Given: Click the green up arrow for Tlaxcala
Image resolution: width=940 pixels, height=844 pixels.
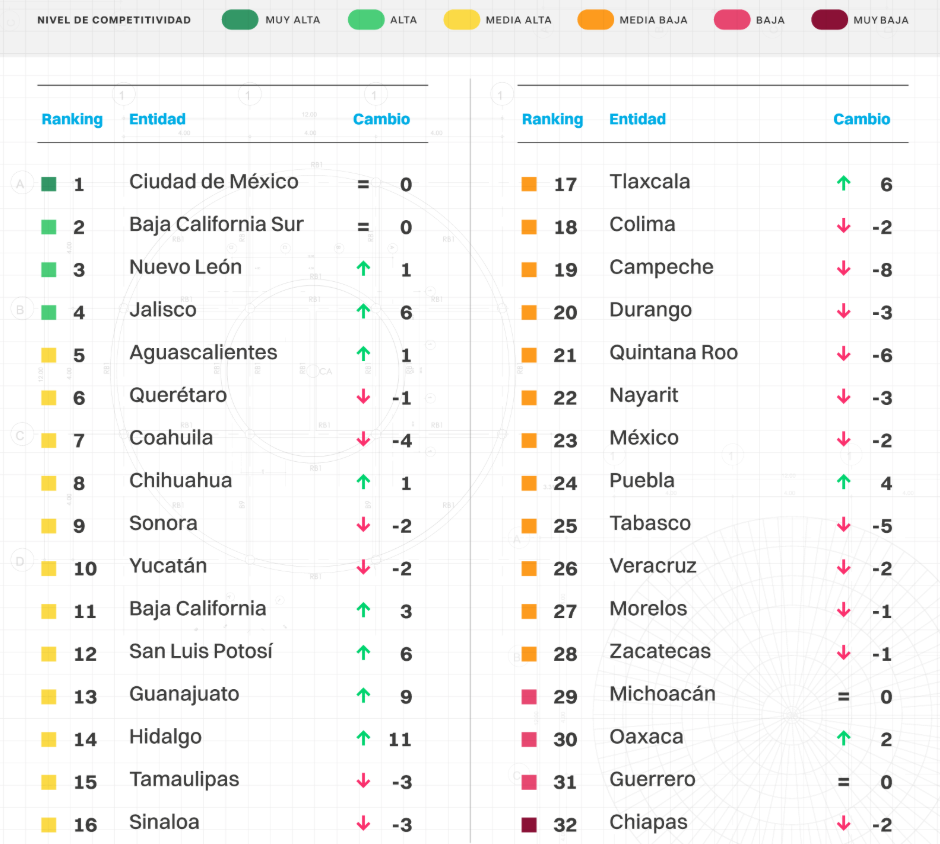Looking at the screenshot, I should coord(843,183).
